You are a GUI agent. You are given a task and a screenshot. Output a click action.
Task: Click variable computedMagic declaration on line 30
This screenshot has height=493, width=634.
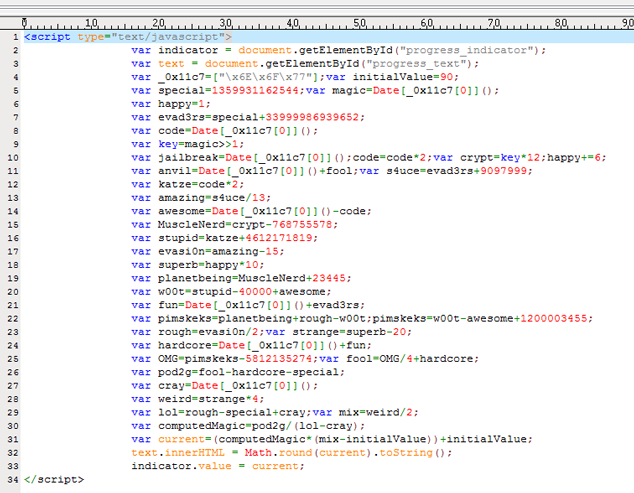point(201,426)
